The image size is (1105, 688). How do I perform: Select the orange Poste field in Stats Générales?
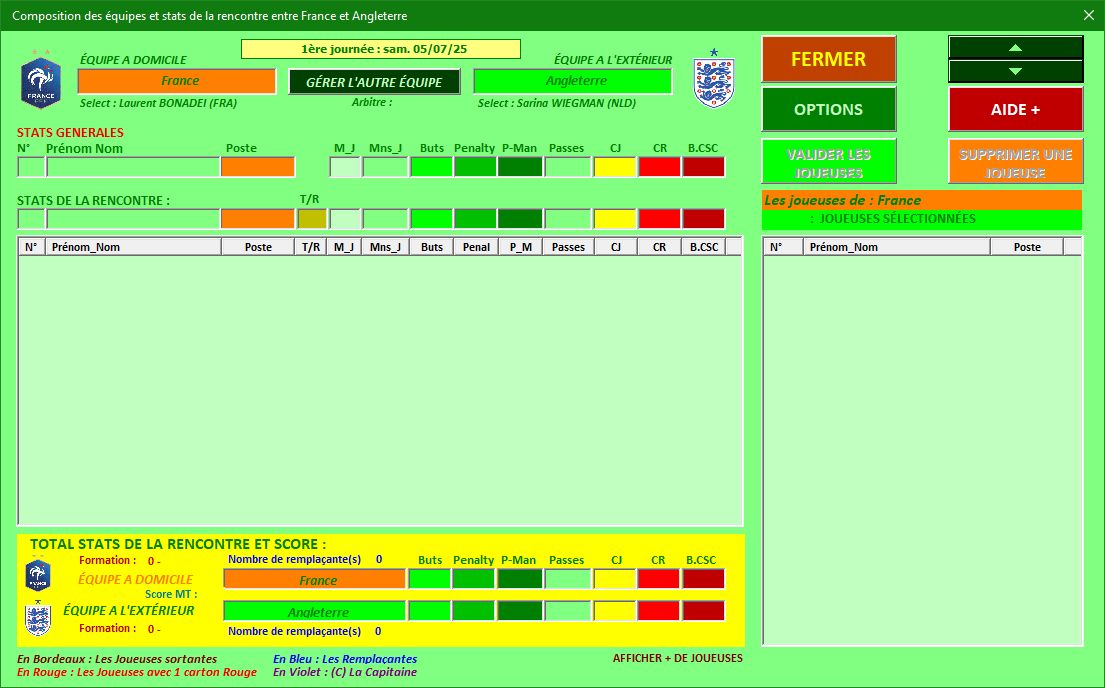pyautogui.click(x=257, y=167)
